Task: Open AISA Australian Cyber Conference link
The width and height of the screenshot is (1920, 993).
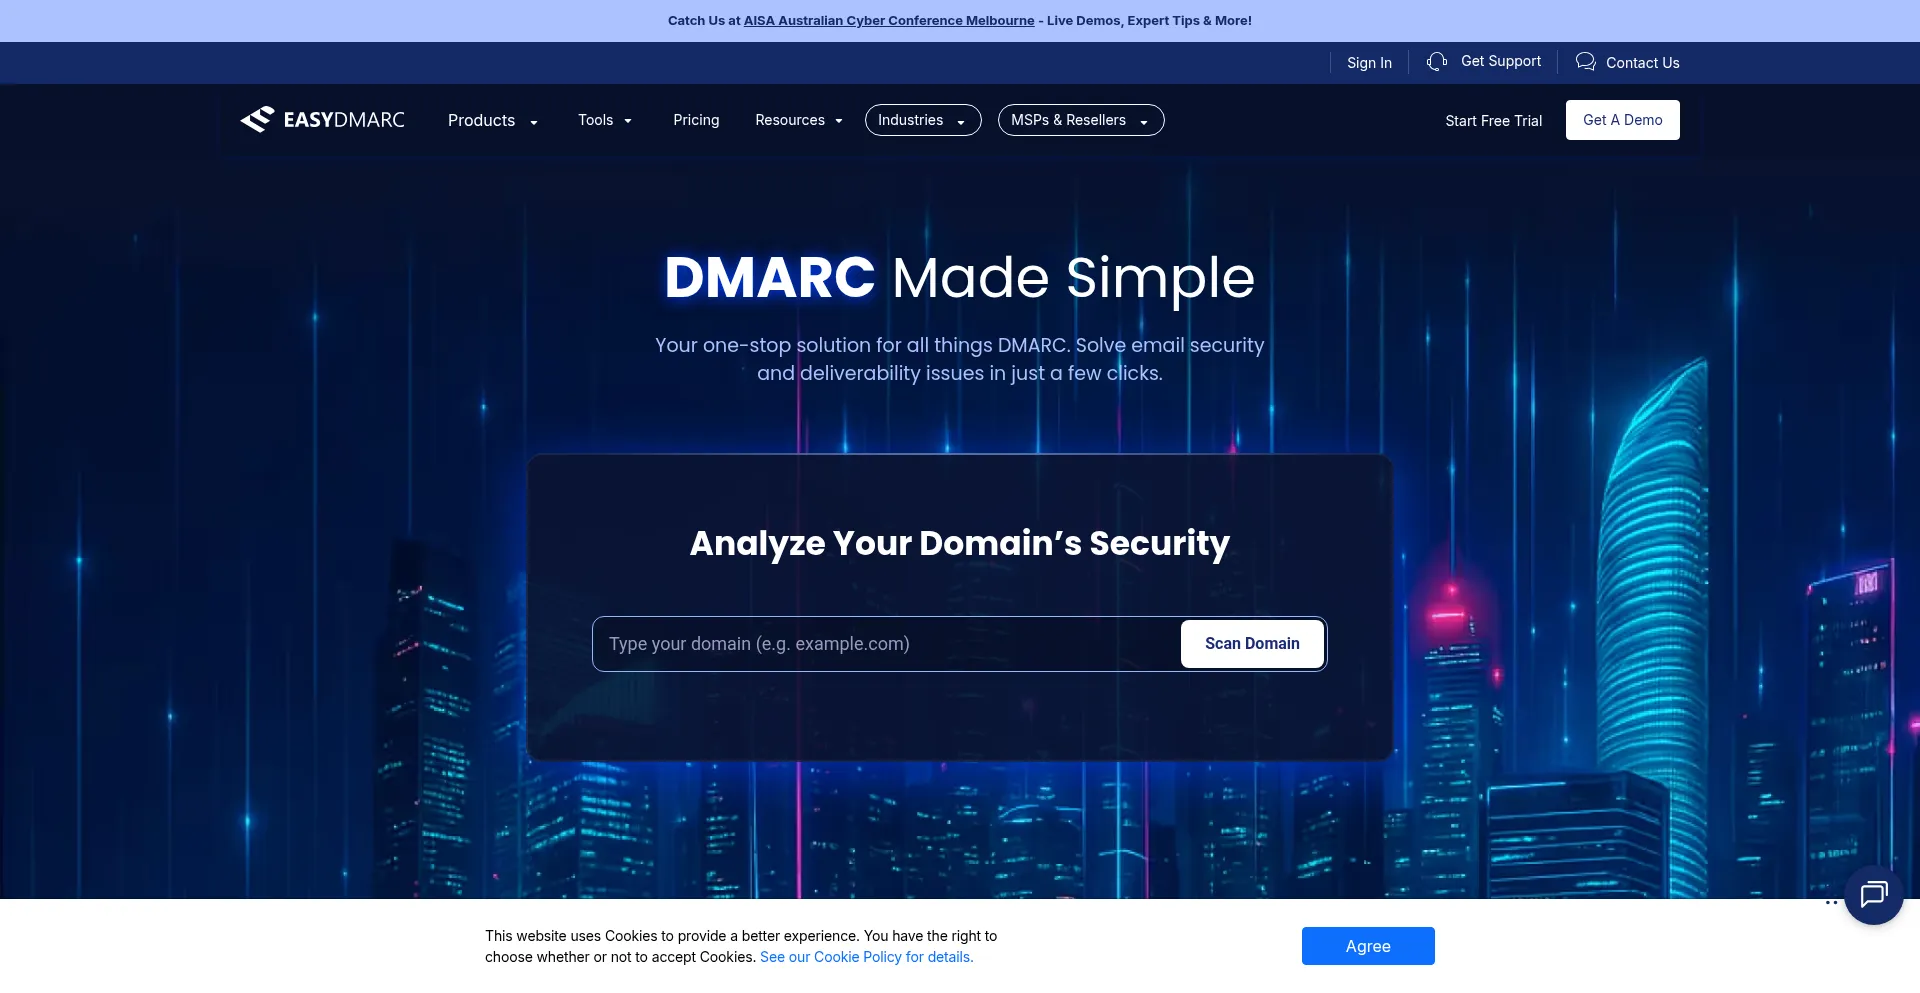Action: [888, 21]
